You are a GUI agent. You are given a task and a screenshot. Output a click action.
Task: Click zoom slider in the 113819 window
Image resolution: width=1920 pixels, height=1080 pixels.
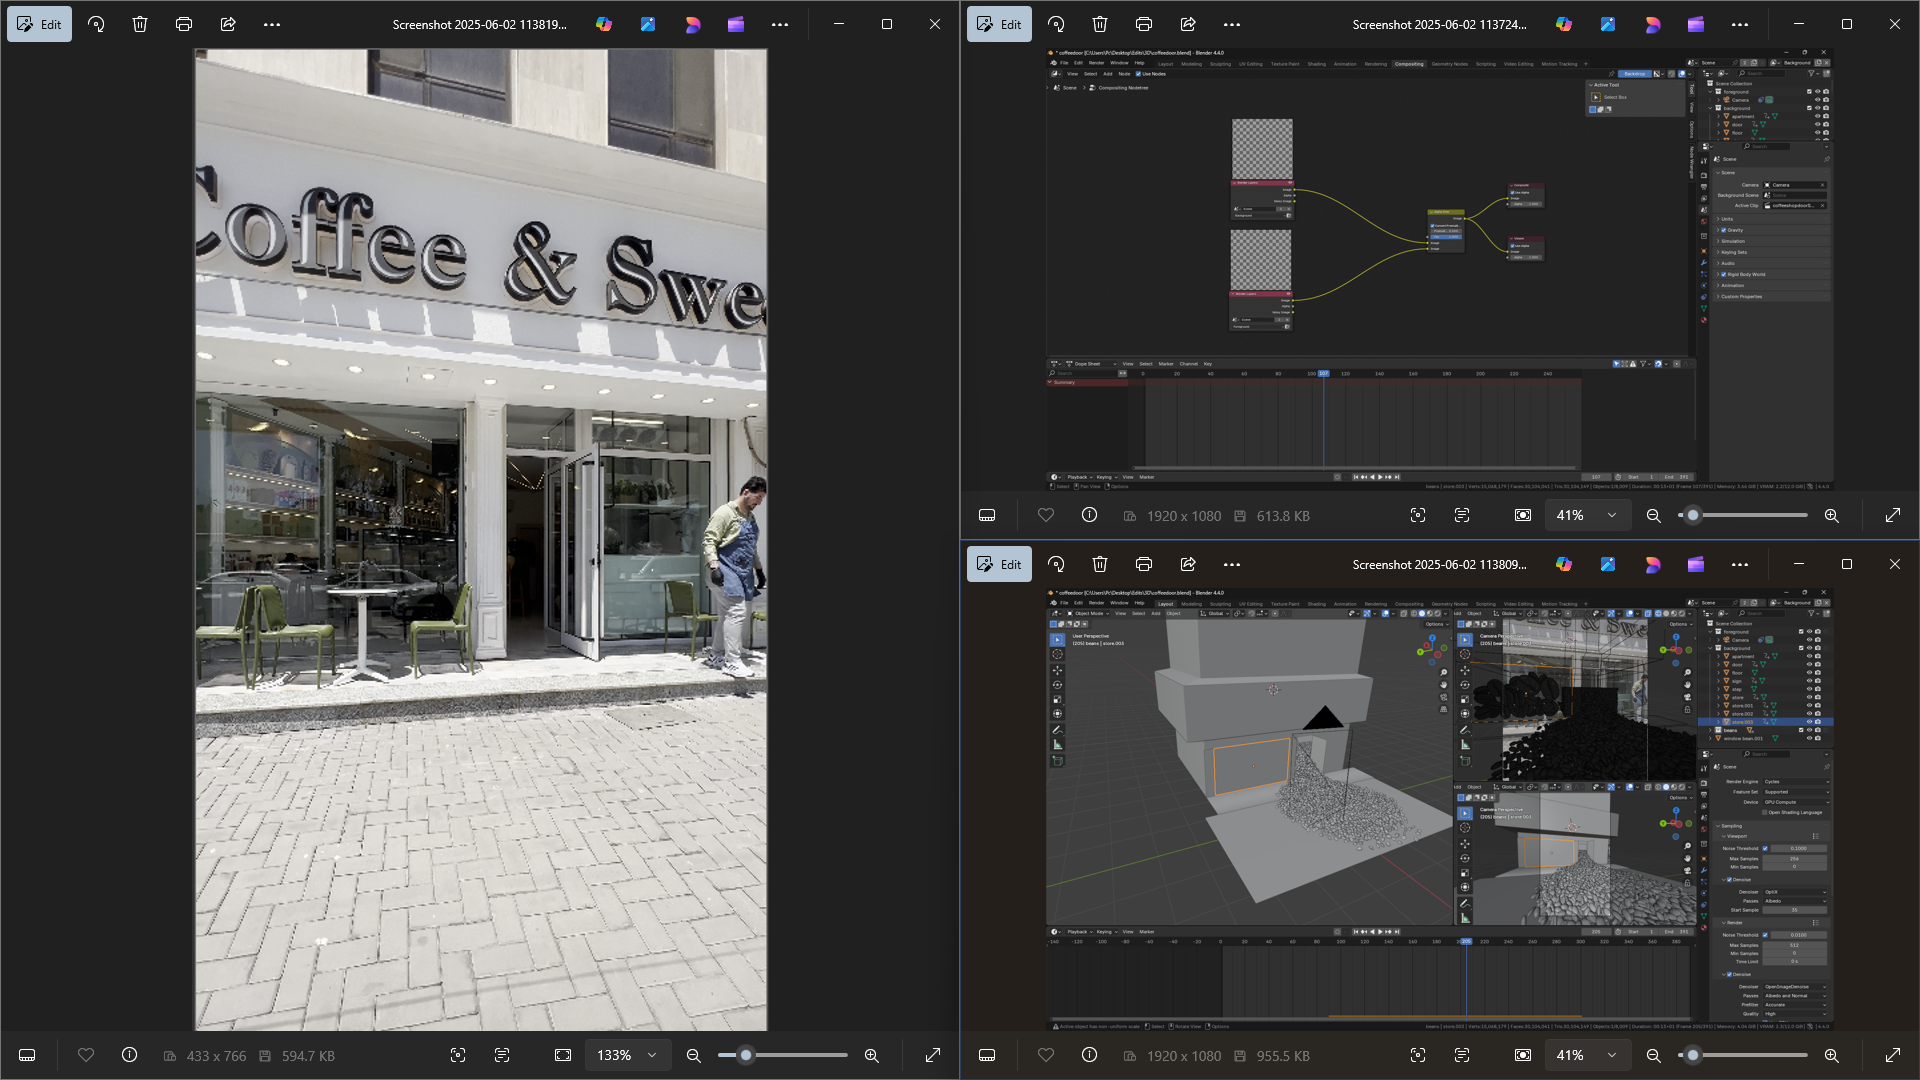[783, 1055]
